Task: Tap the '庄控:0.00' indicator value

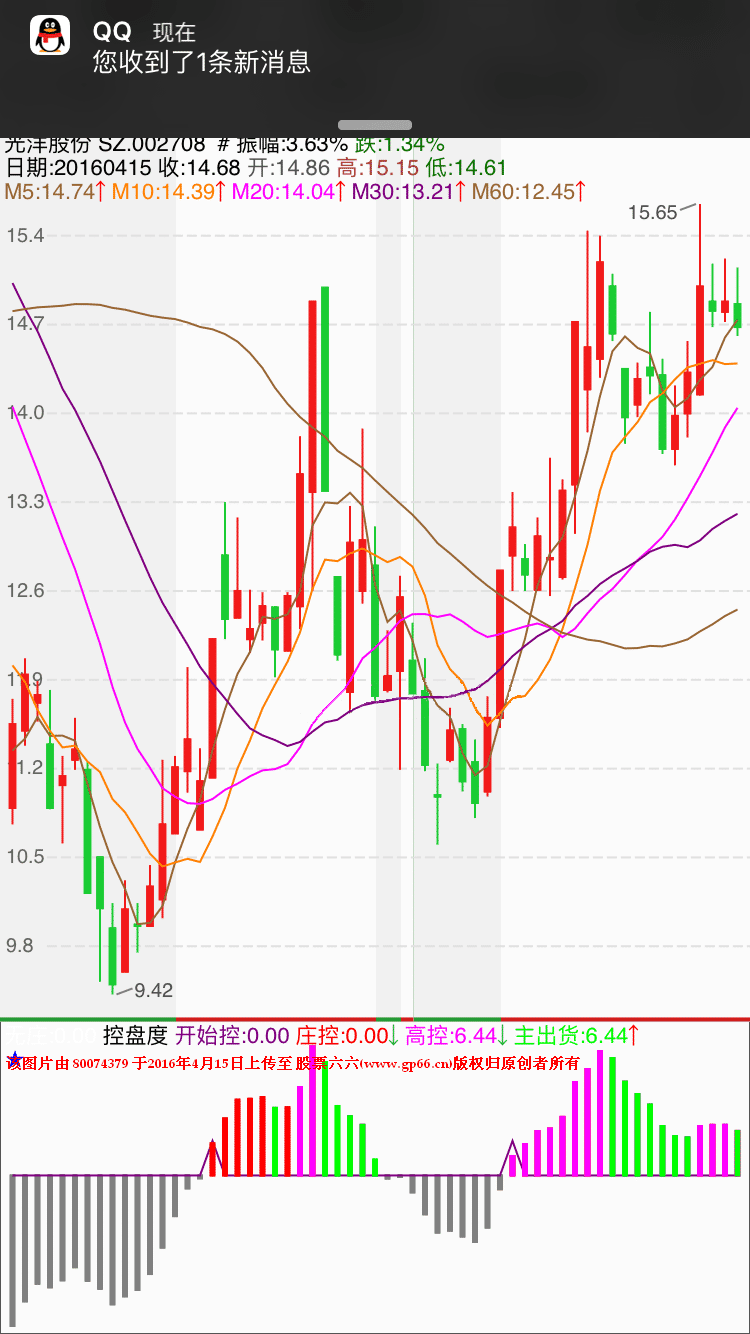Action: pyautogui.click(x=348, y=1035)
